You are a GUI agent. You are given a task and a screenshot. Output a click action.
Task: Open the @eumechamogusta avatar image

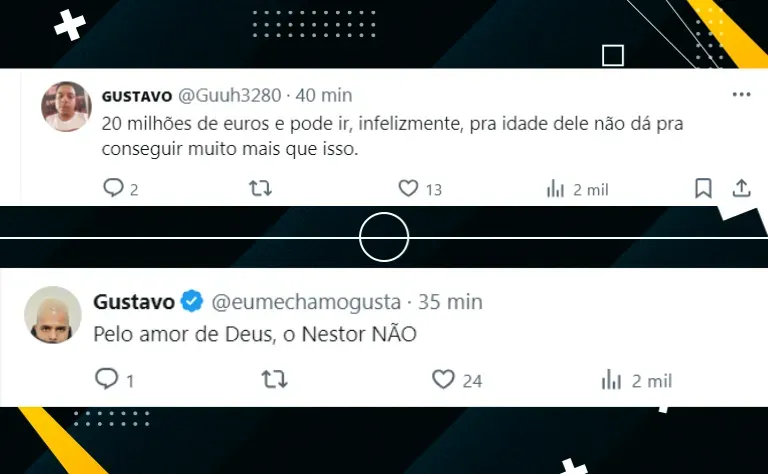point(52,315)
